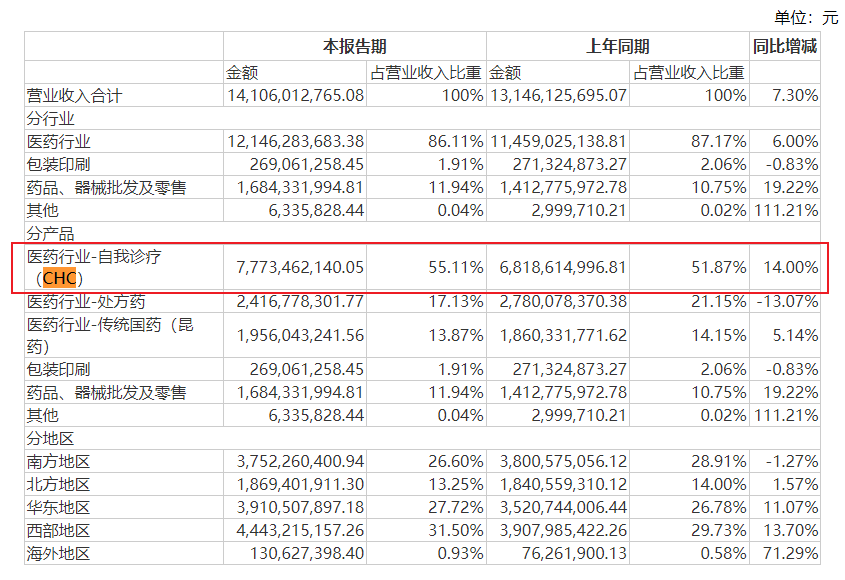Click the -1.27% decline value

[x=792, y=461]
